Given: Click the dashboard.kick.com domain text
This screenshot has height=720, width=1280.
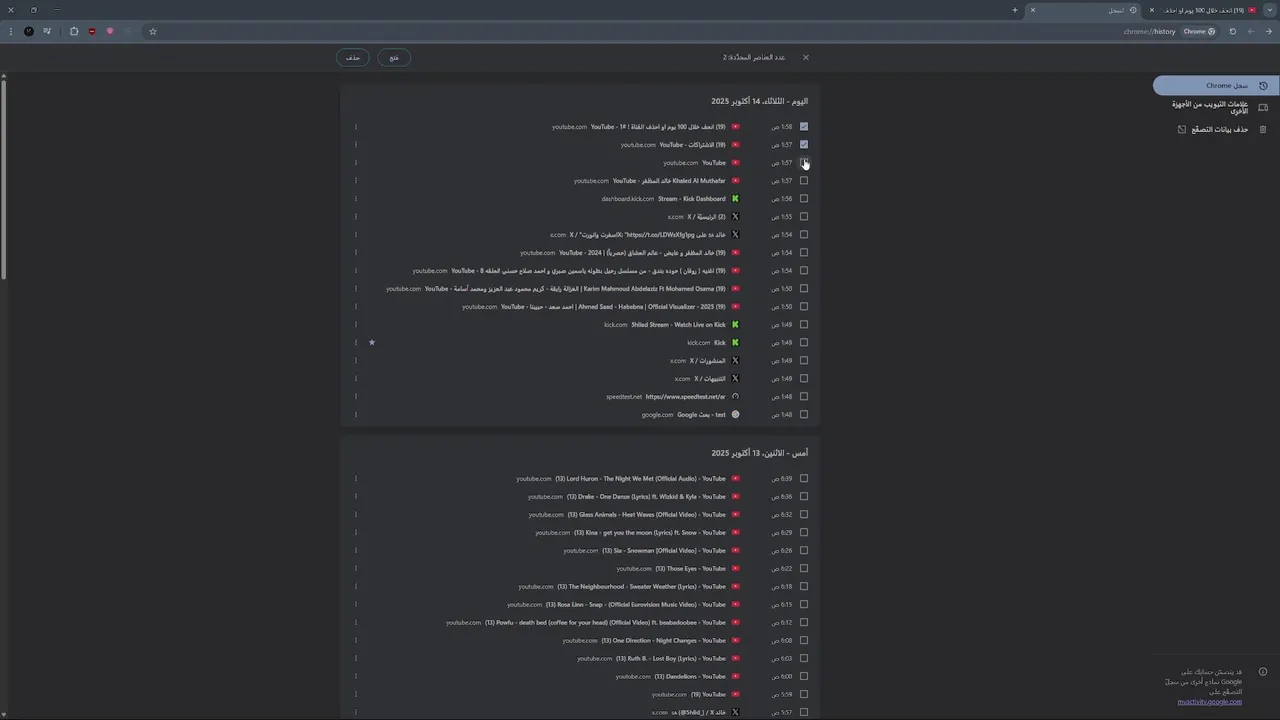Looking at the screenshot, I should 628,199.
